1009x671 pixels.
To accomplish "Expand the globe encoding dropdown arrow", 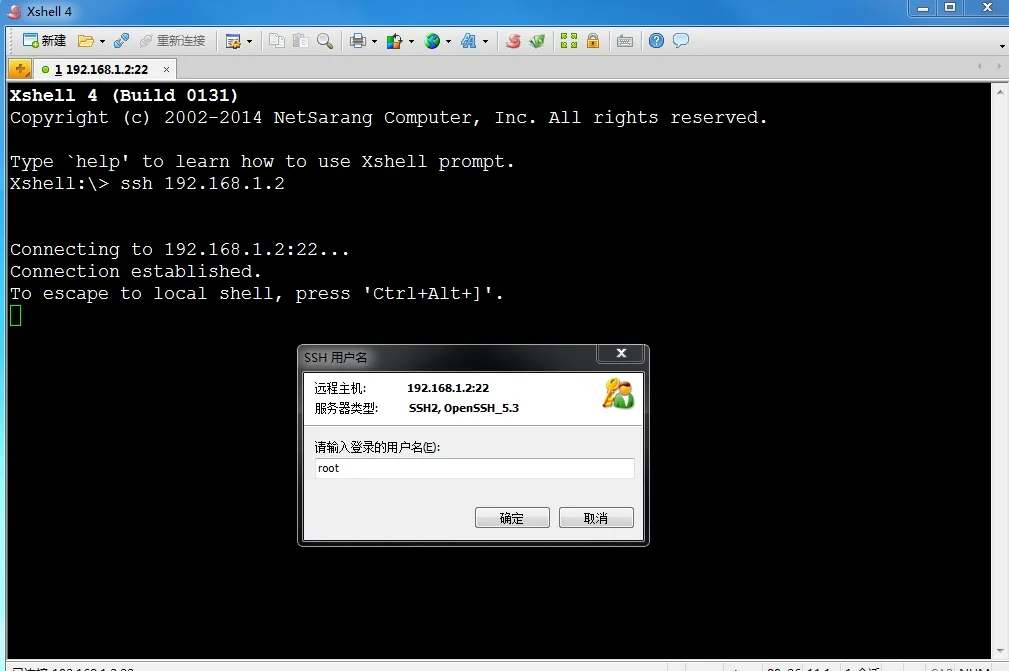I will [449, 41].
